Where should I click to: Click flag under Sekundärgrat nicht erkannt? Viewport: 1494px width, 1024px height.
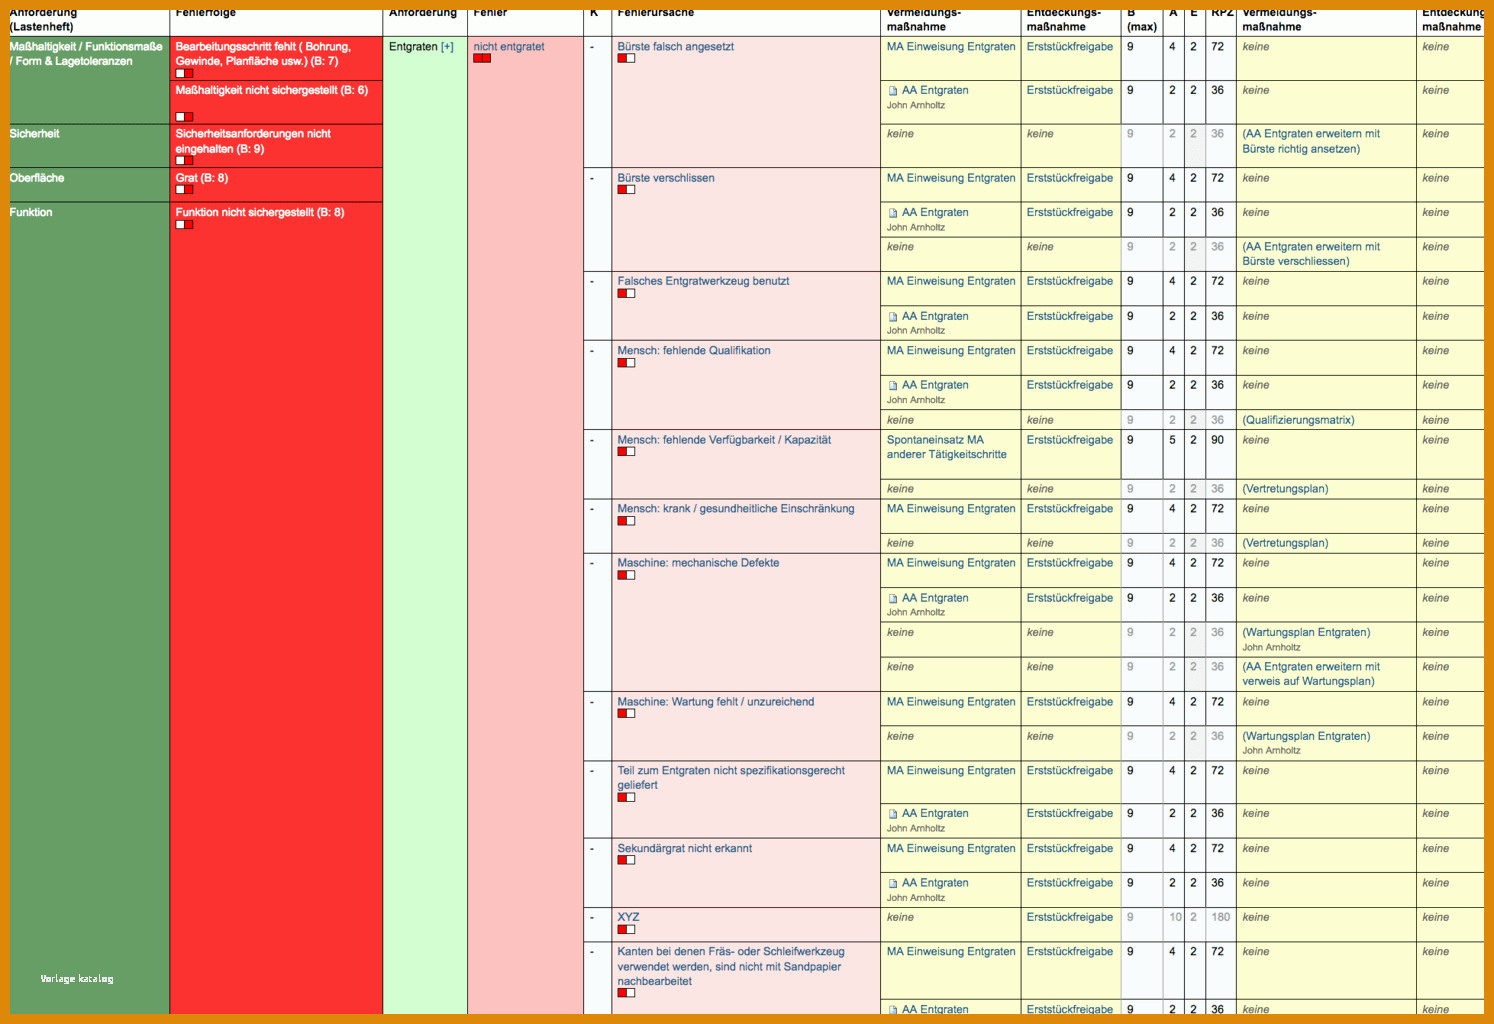click(x=626, y=860)
